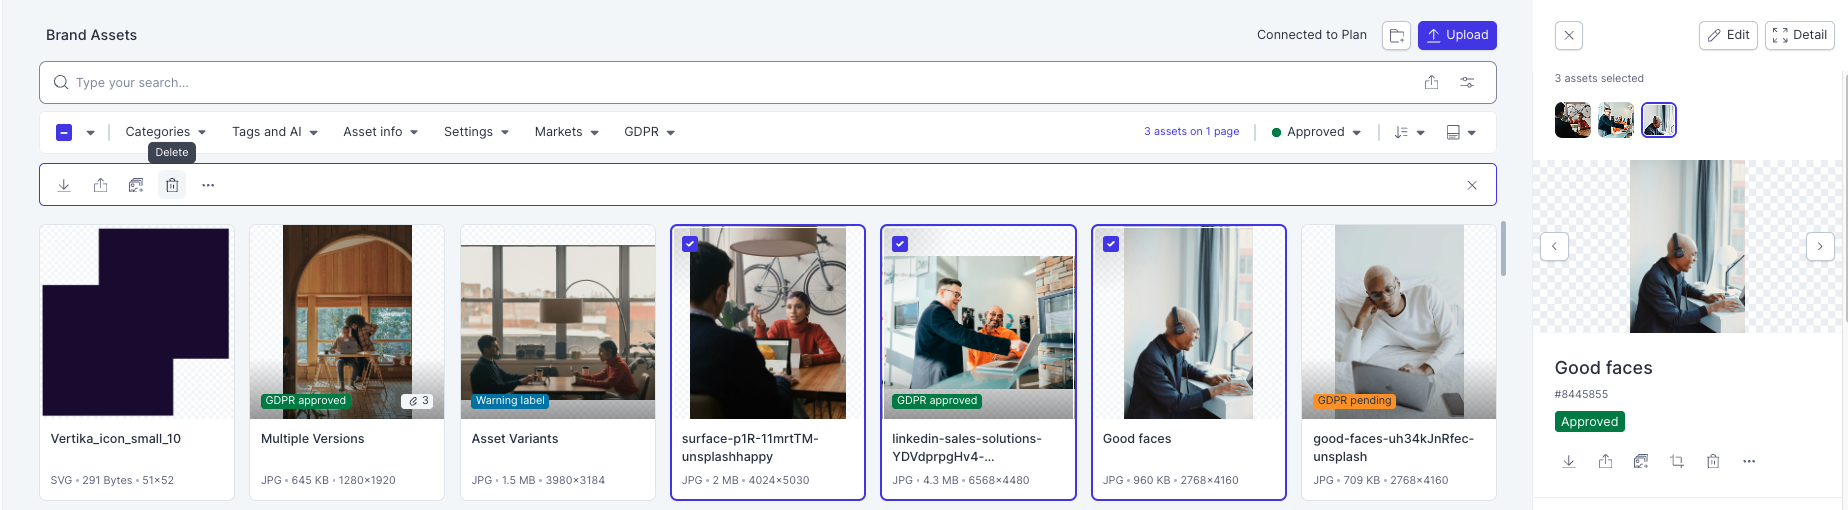Uncheck the Good faces asset checkbox
This screenshot has height=510, width=1848.
pos(1111,244)
